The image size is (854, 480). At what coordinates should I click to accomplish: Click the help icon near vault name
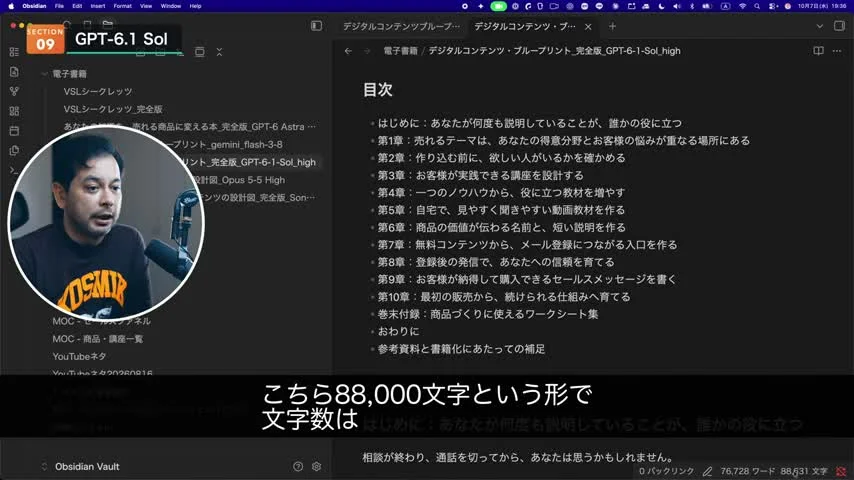coord(298,466)
